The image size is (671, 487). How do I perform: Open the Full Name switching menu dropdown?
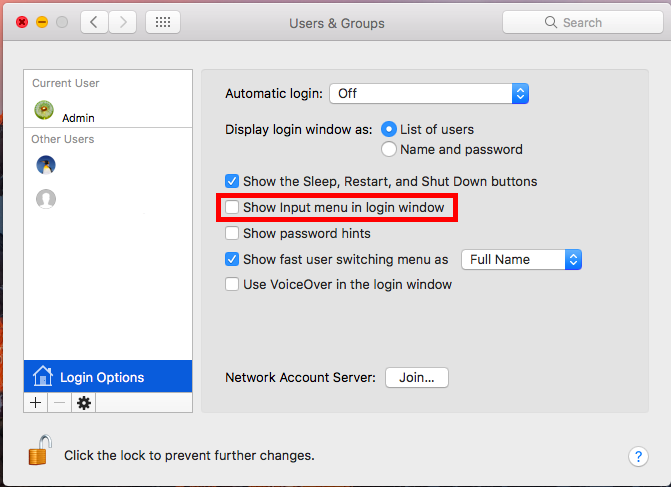[x=521, y=260]
